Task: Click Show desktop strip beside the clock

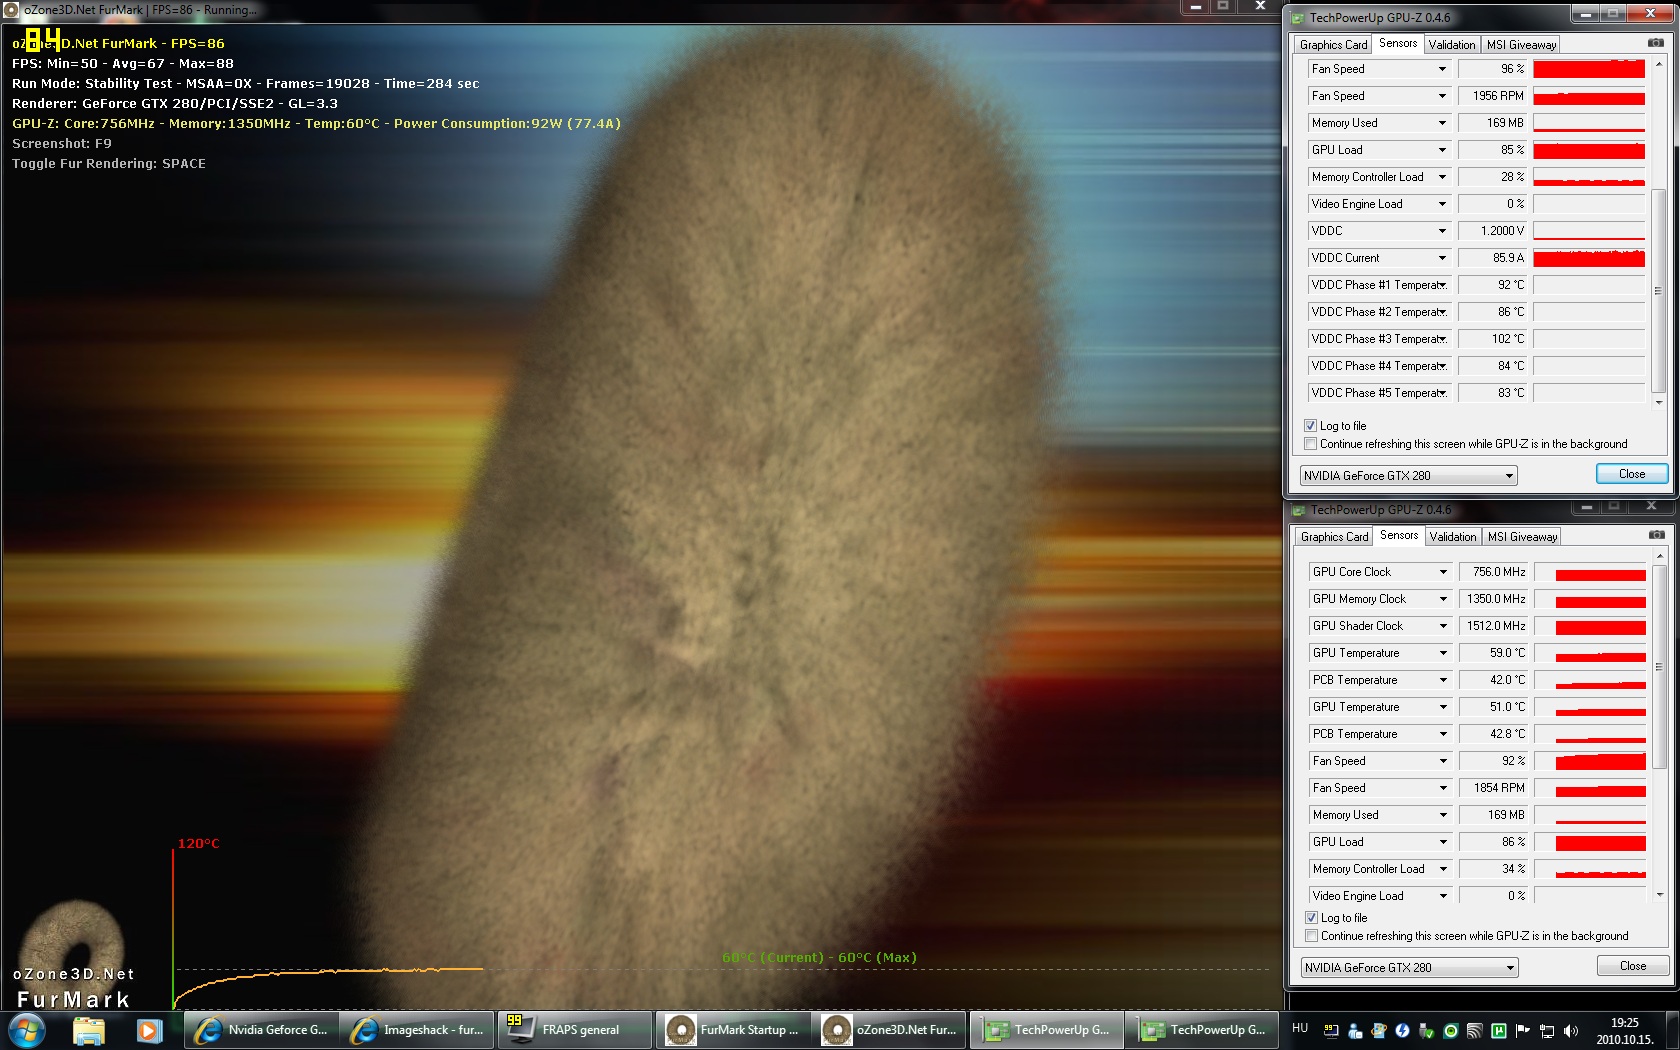Action: tap(1672, 1029)
